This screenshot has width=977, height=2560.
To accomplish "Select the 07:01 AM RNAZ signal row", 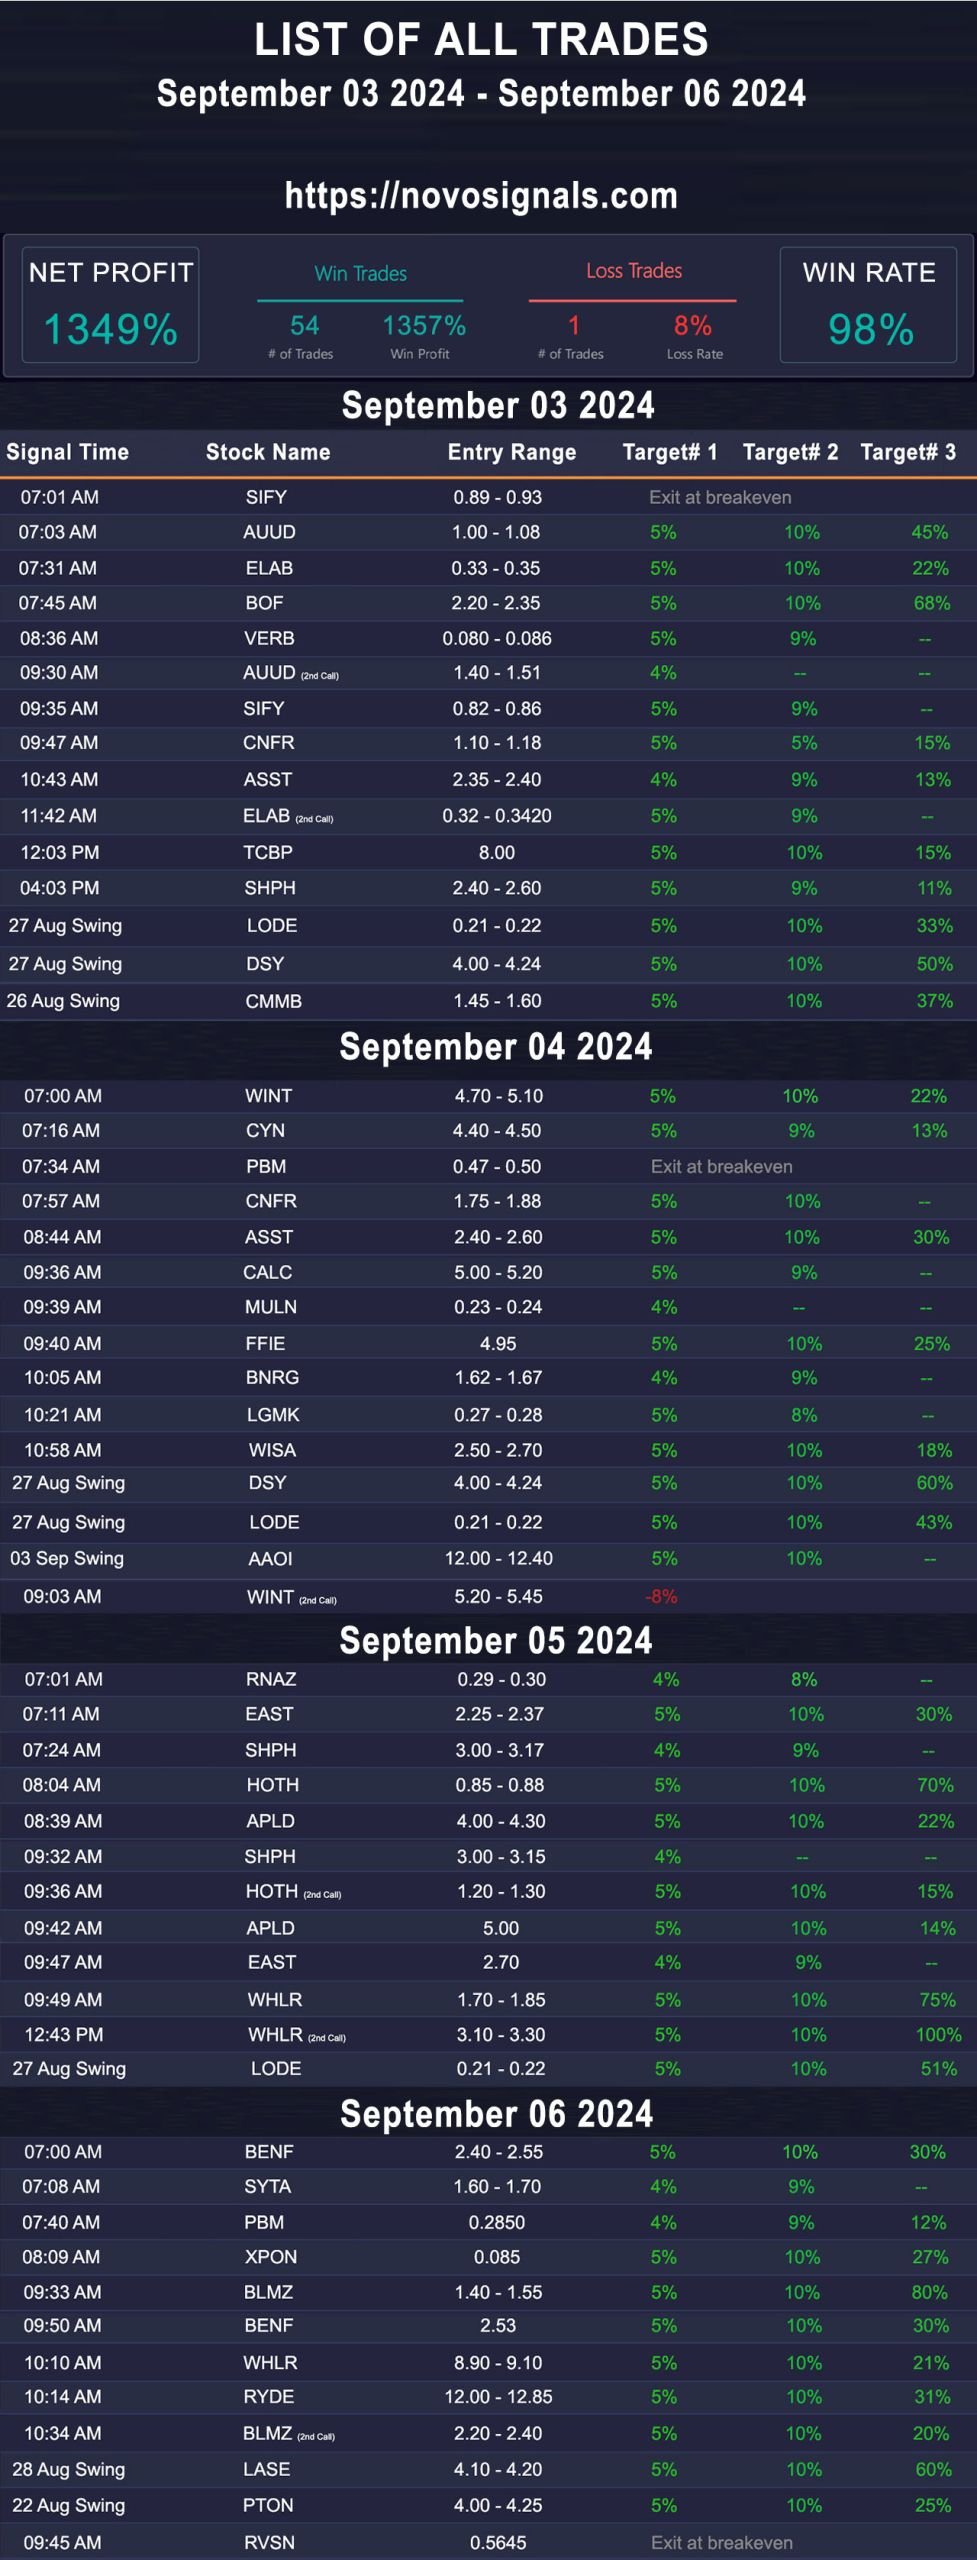I will tap(488, 1679).
